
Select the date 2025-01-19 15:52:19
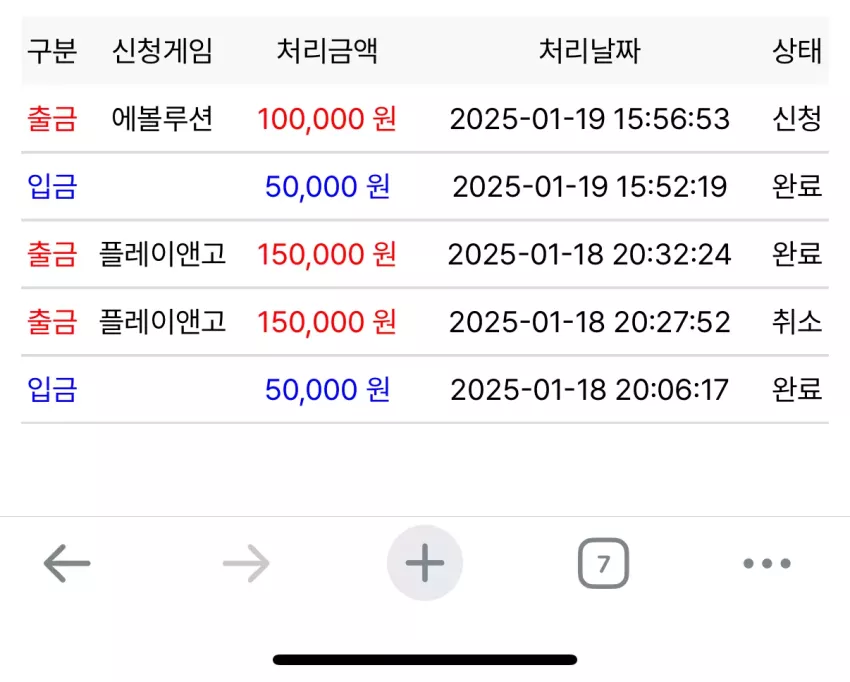click(x=590, y=186)
